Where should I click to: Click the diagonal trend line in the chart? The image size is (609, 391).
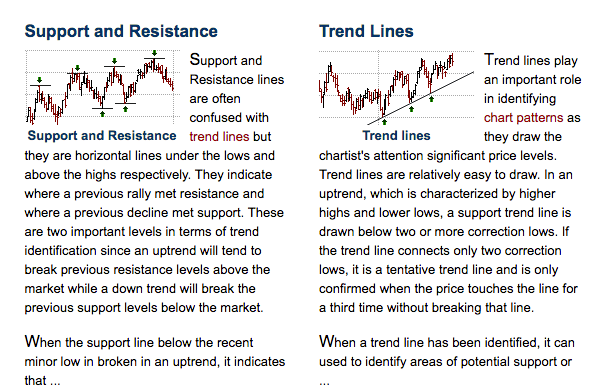click(x=421, y=98)
